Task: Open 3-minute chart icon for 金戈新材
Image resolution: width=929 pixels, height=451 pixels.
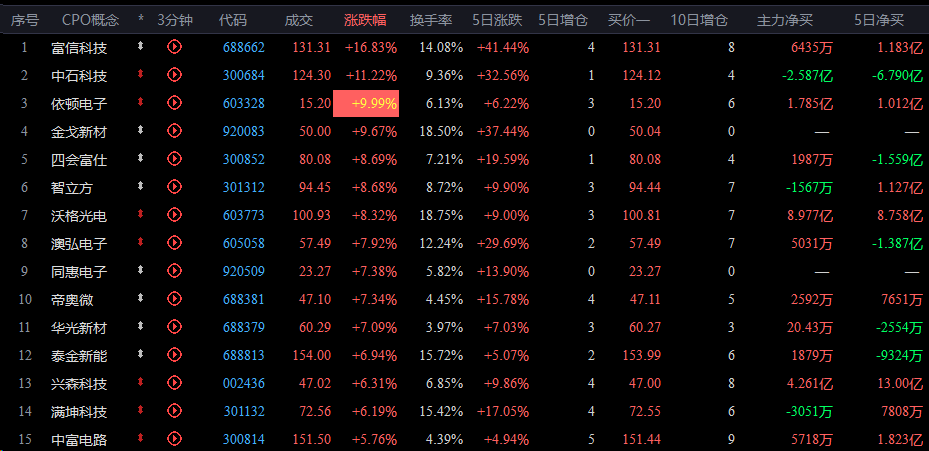Action: 174,130
